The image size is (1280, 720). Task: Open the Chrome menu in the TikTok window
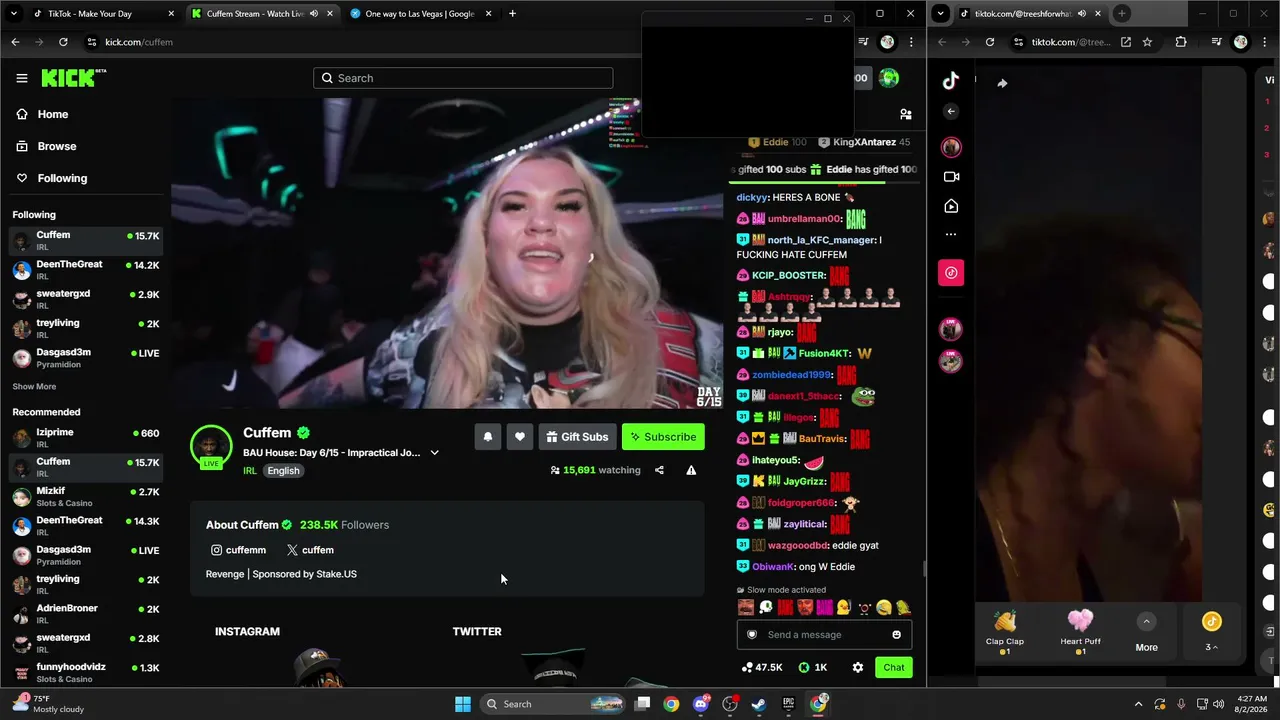coord(1265,42)
